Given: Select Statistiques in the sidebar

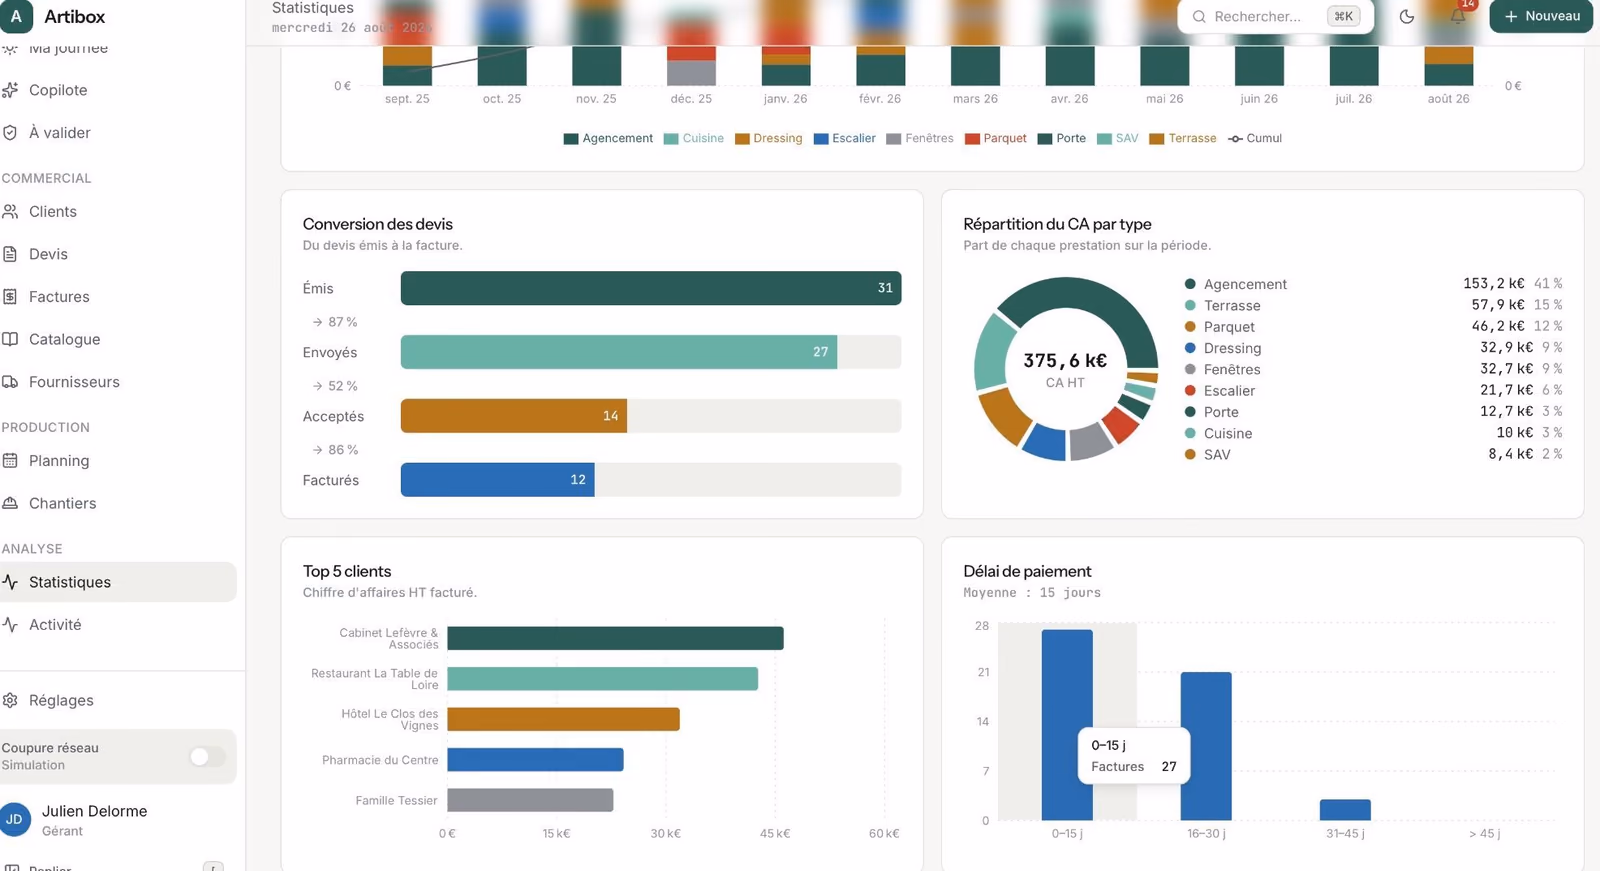Looking at the screenshot, I should (118, 582).
